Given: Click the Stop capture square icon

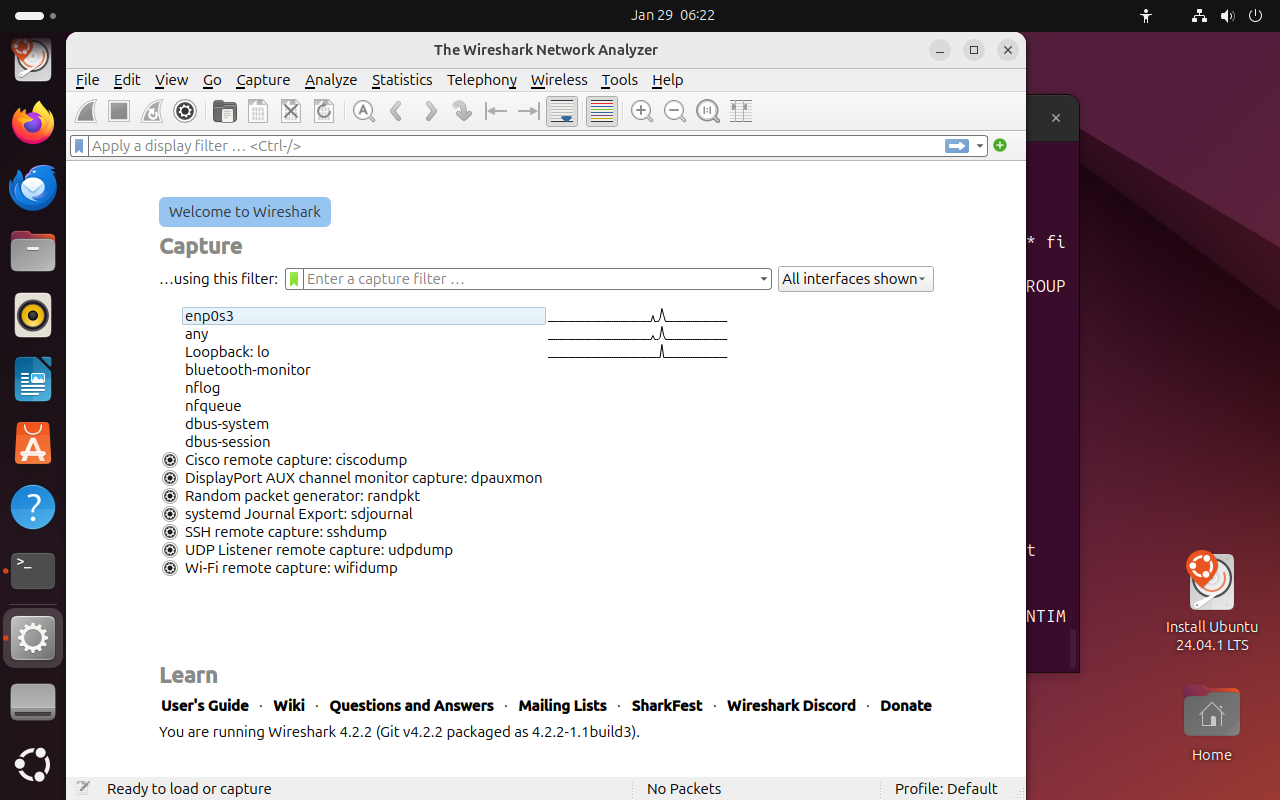Looking at the screenshot, I should (x=119, y=111).
